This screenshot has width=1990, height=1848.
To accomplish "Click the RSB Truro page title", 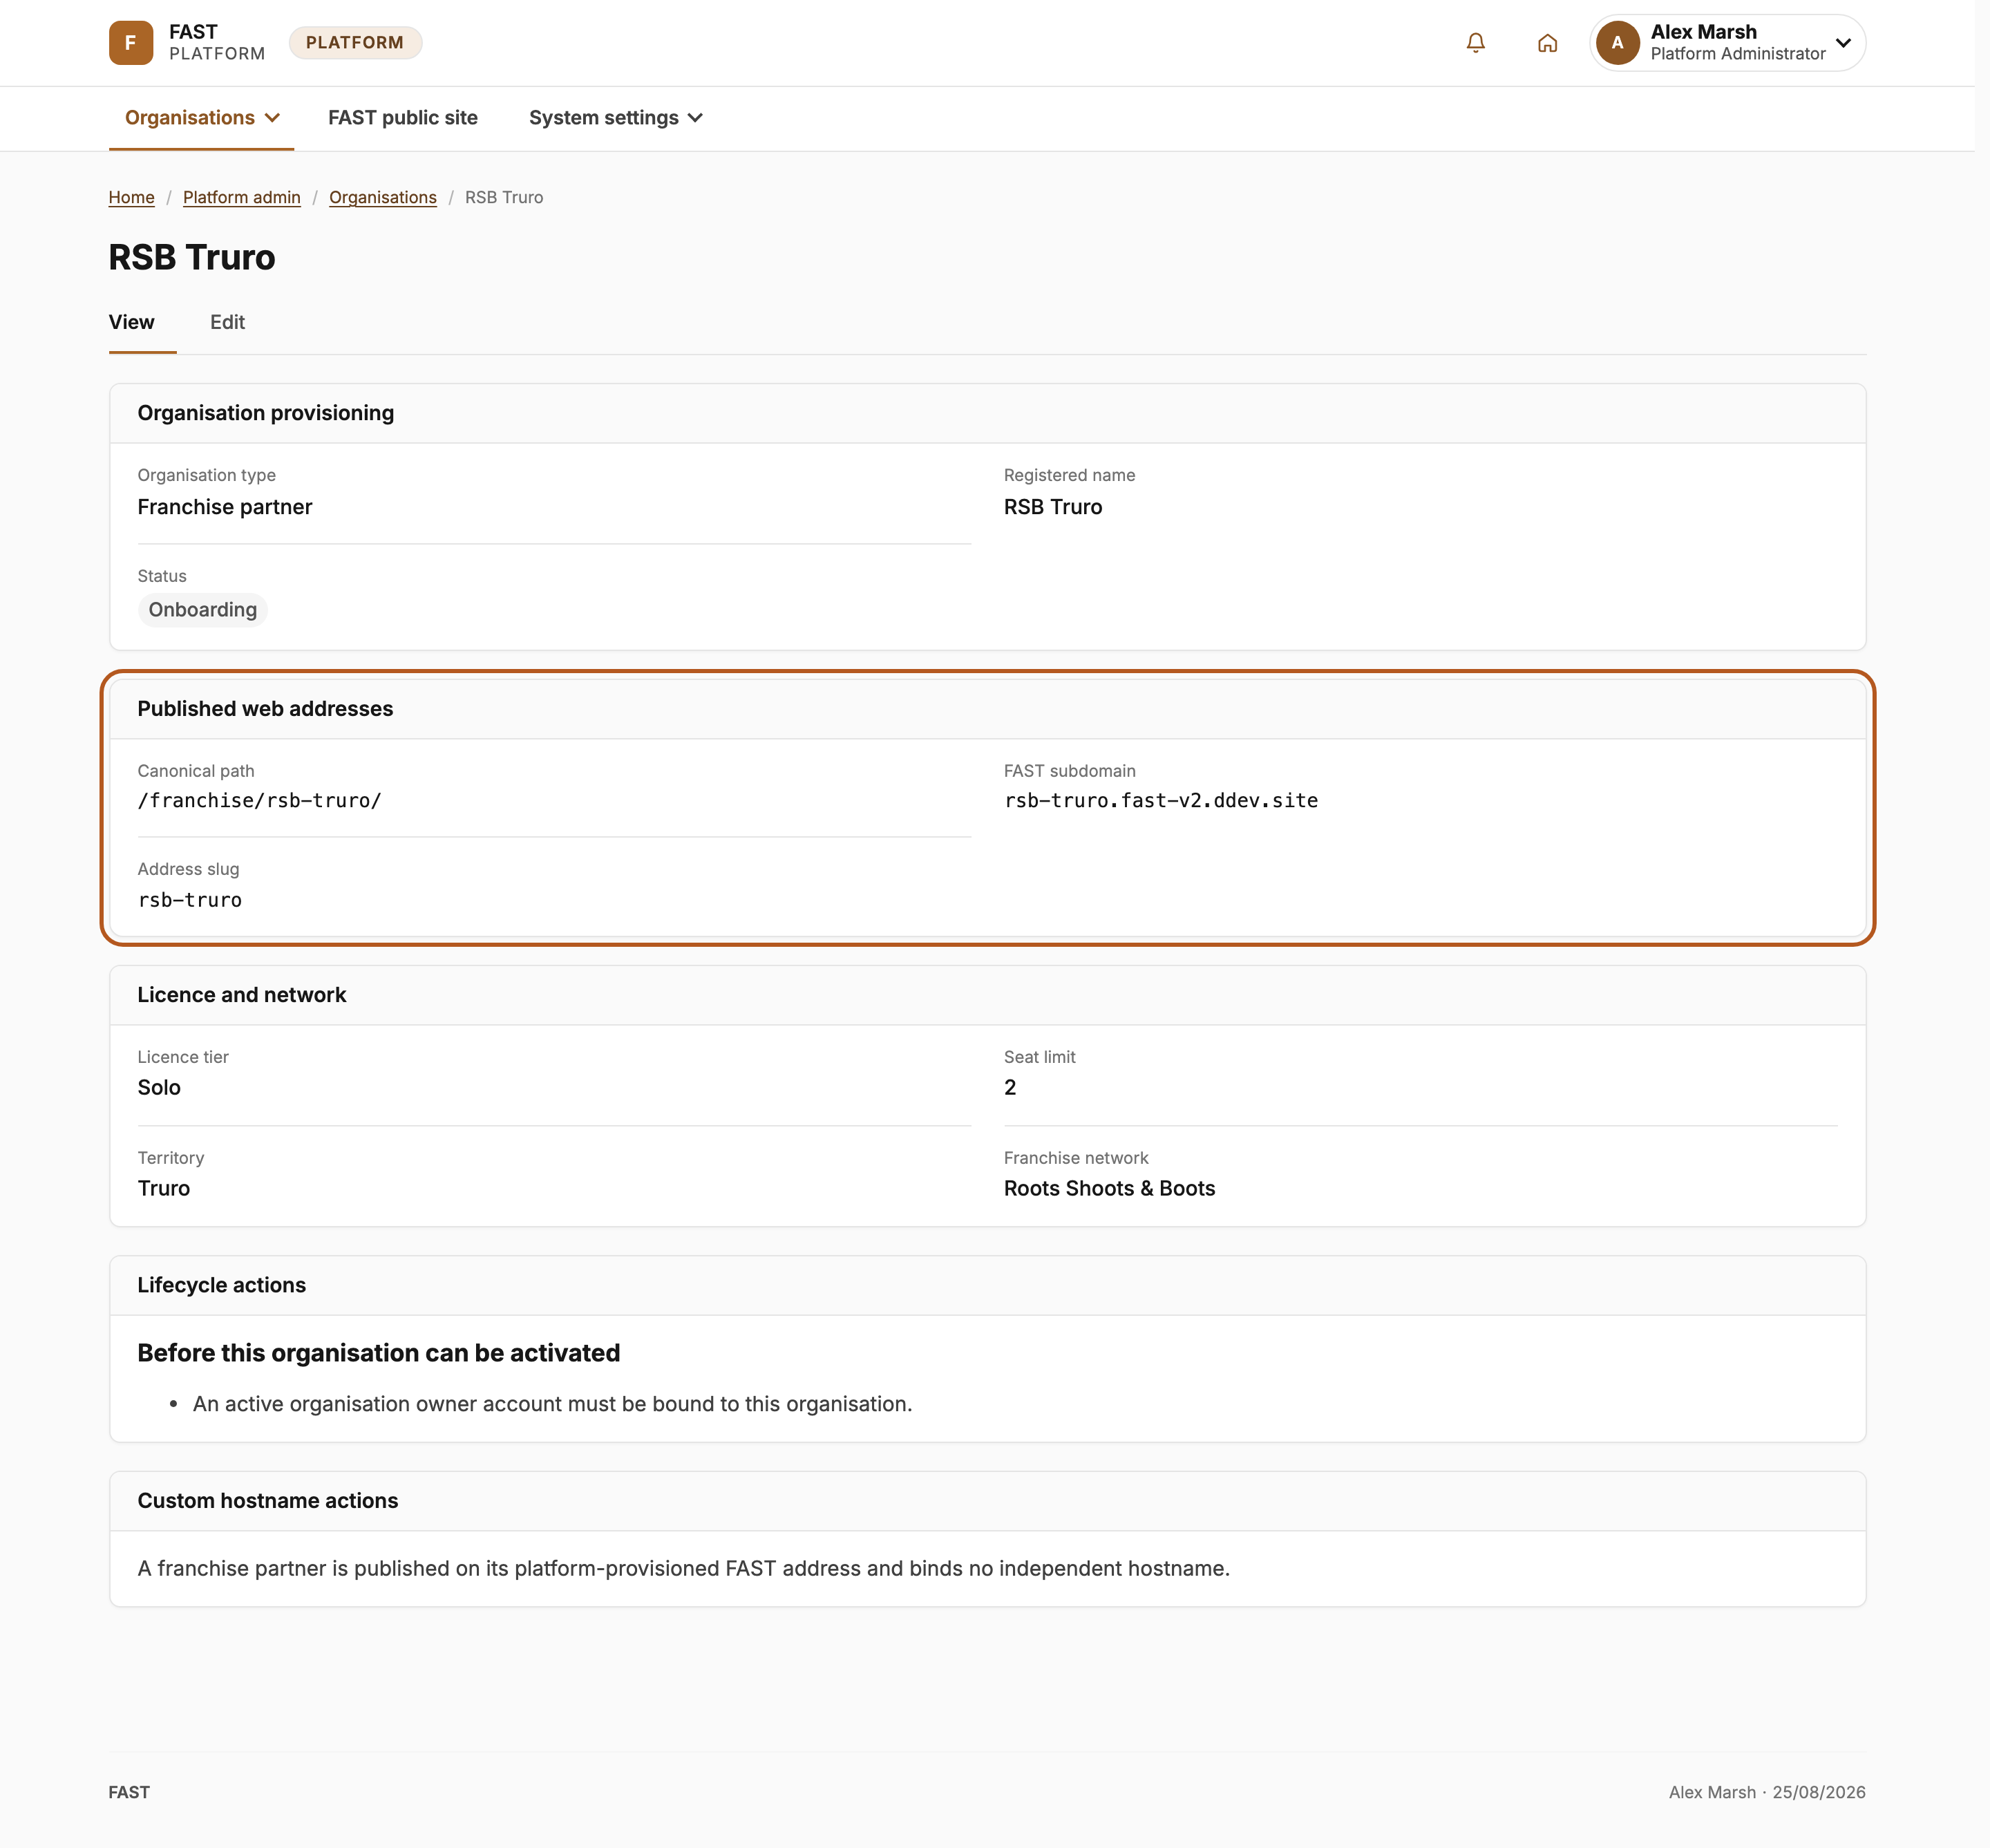I will [x=192, y=258].
